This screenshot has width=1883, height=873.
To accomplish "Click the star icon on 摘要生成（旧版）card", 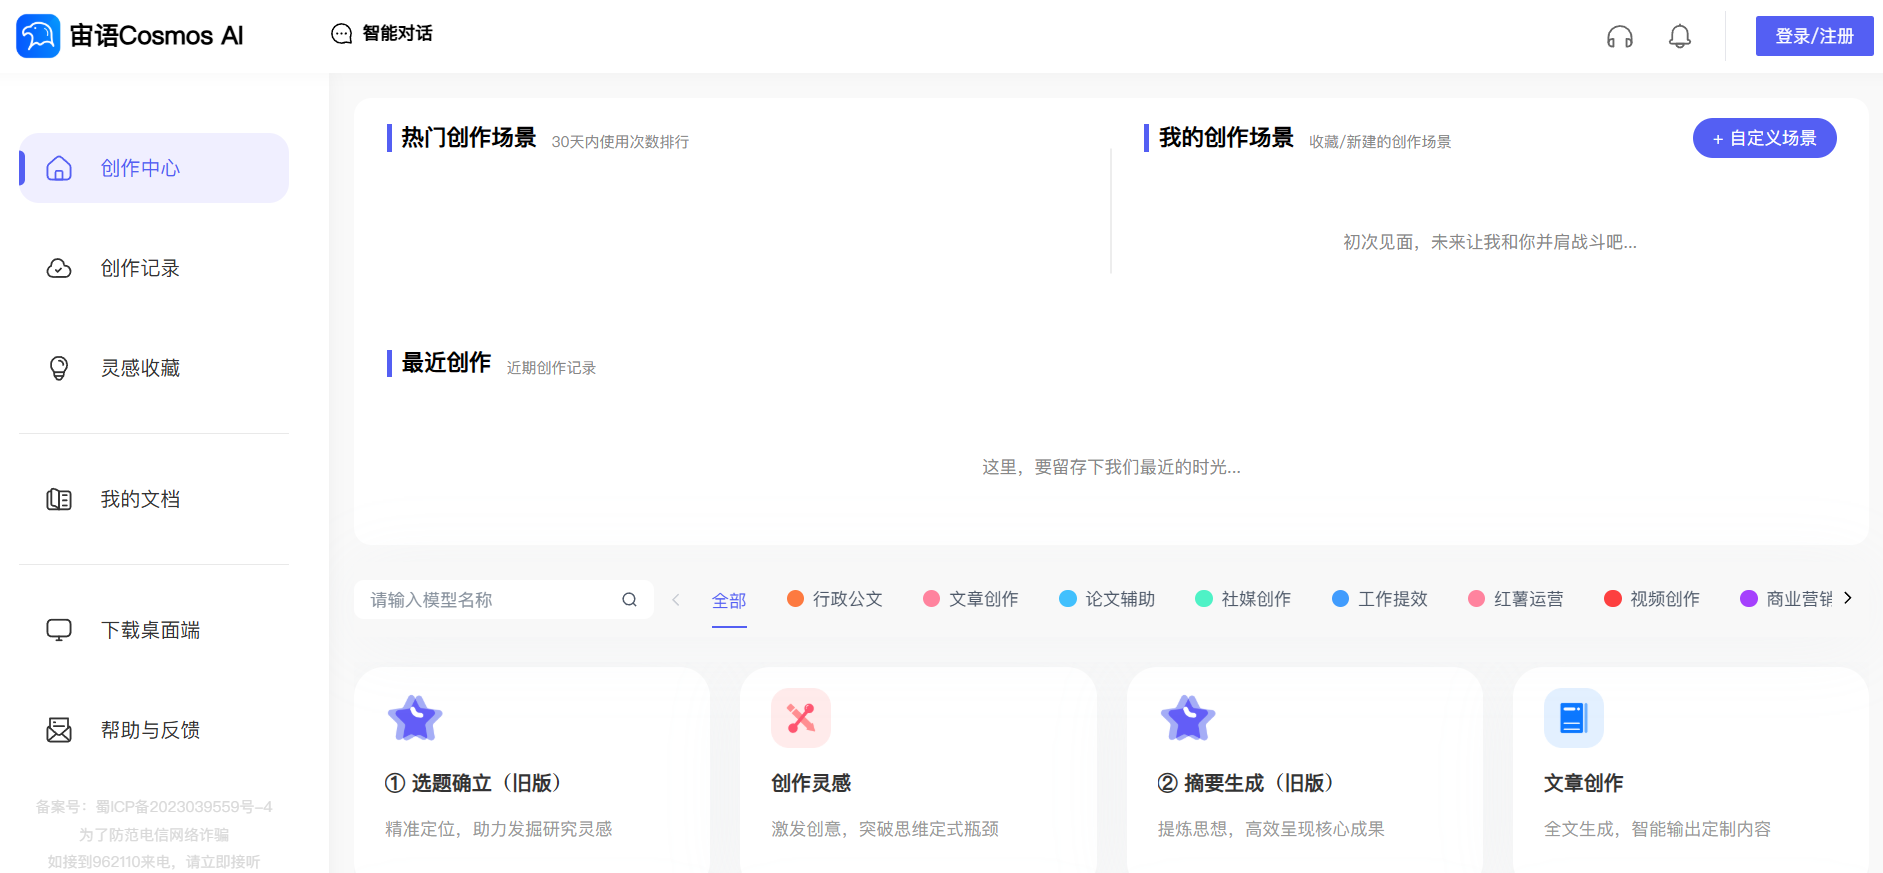I will click(x=1188, y=718).
